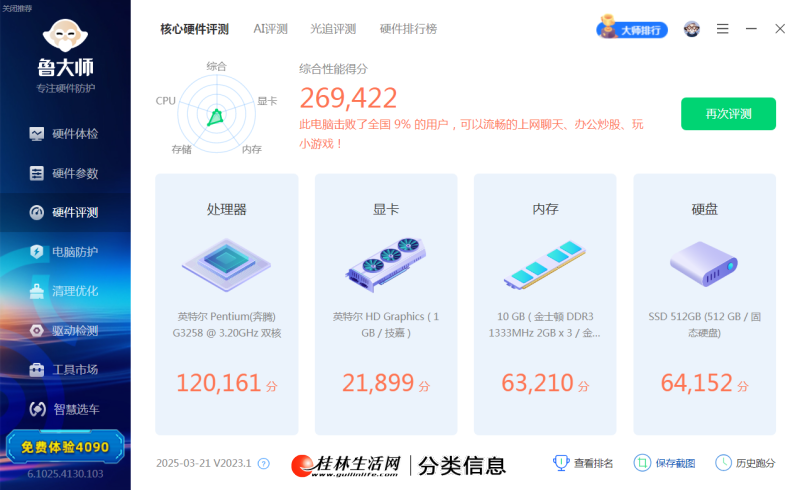Click SSD 512GB disk description

tap(704, 325)
